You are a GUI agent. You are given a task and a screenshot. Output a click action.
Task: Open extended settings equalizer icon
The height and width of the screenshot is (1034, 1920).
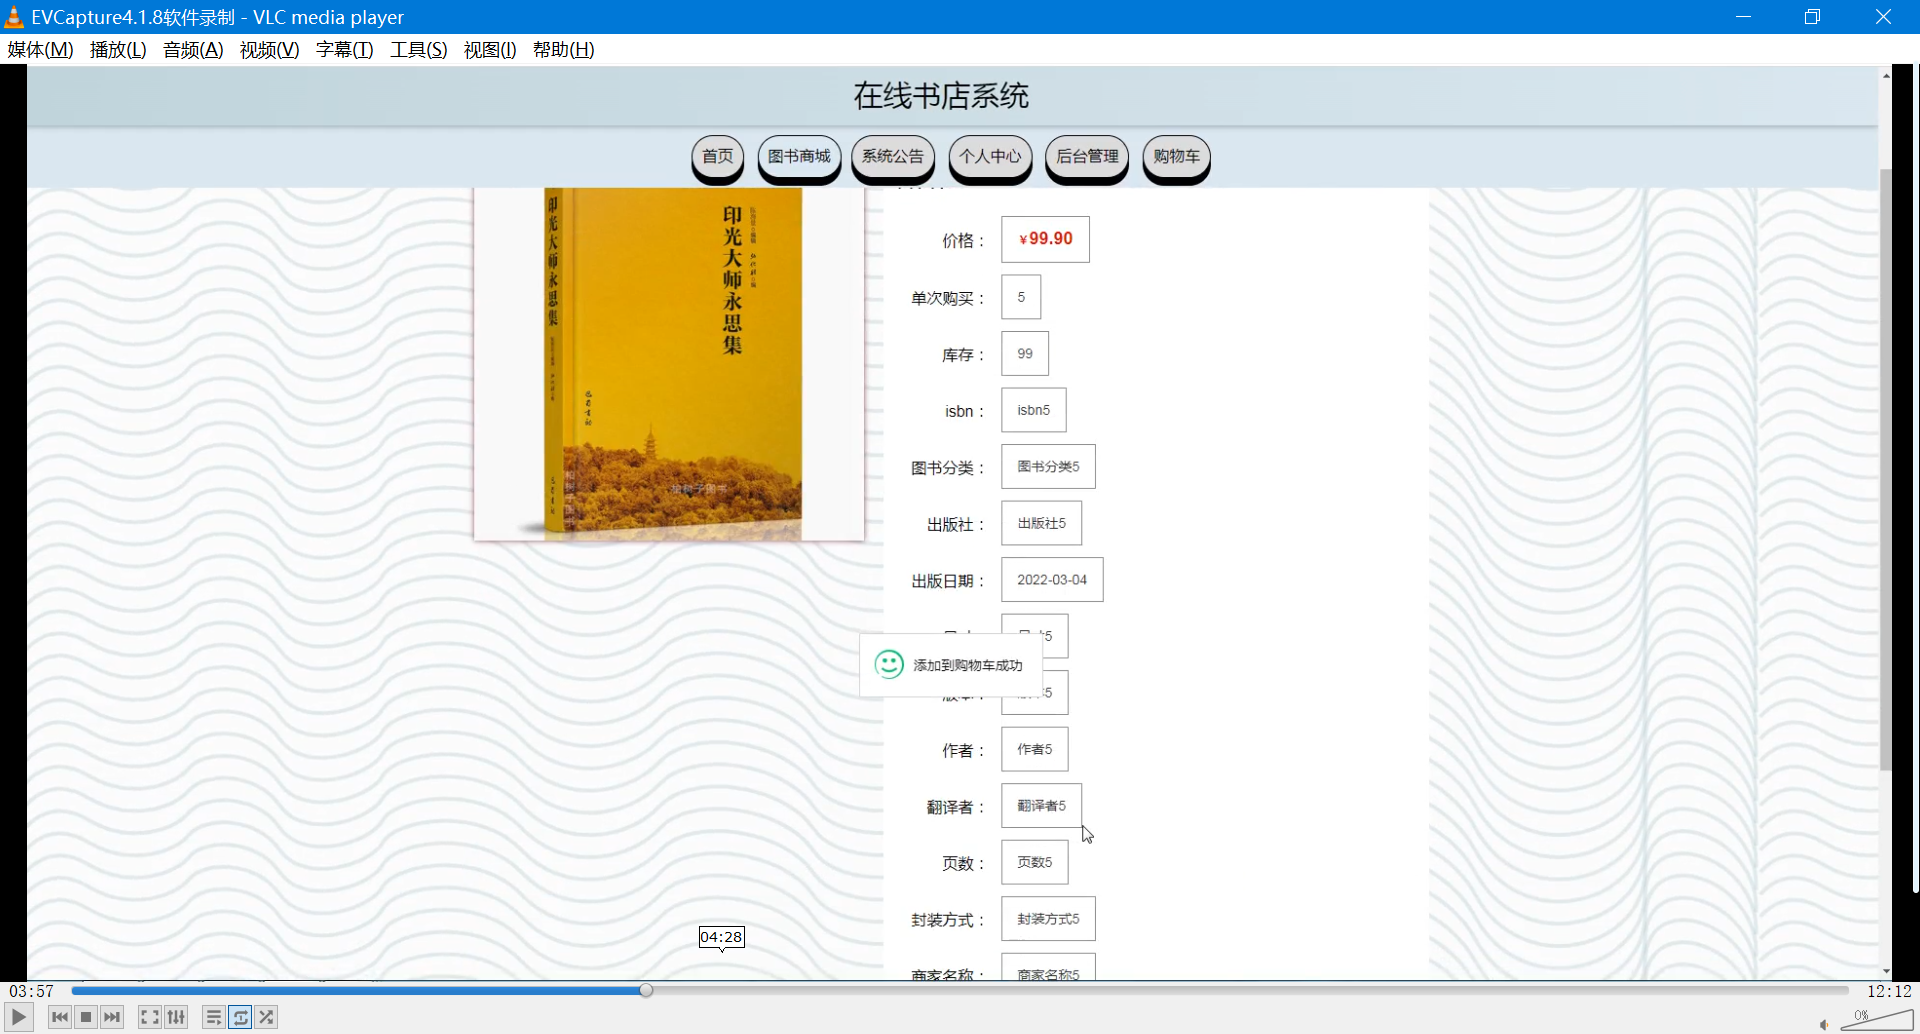point(176,1017)
